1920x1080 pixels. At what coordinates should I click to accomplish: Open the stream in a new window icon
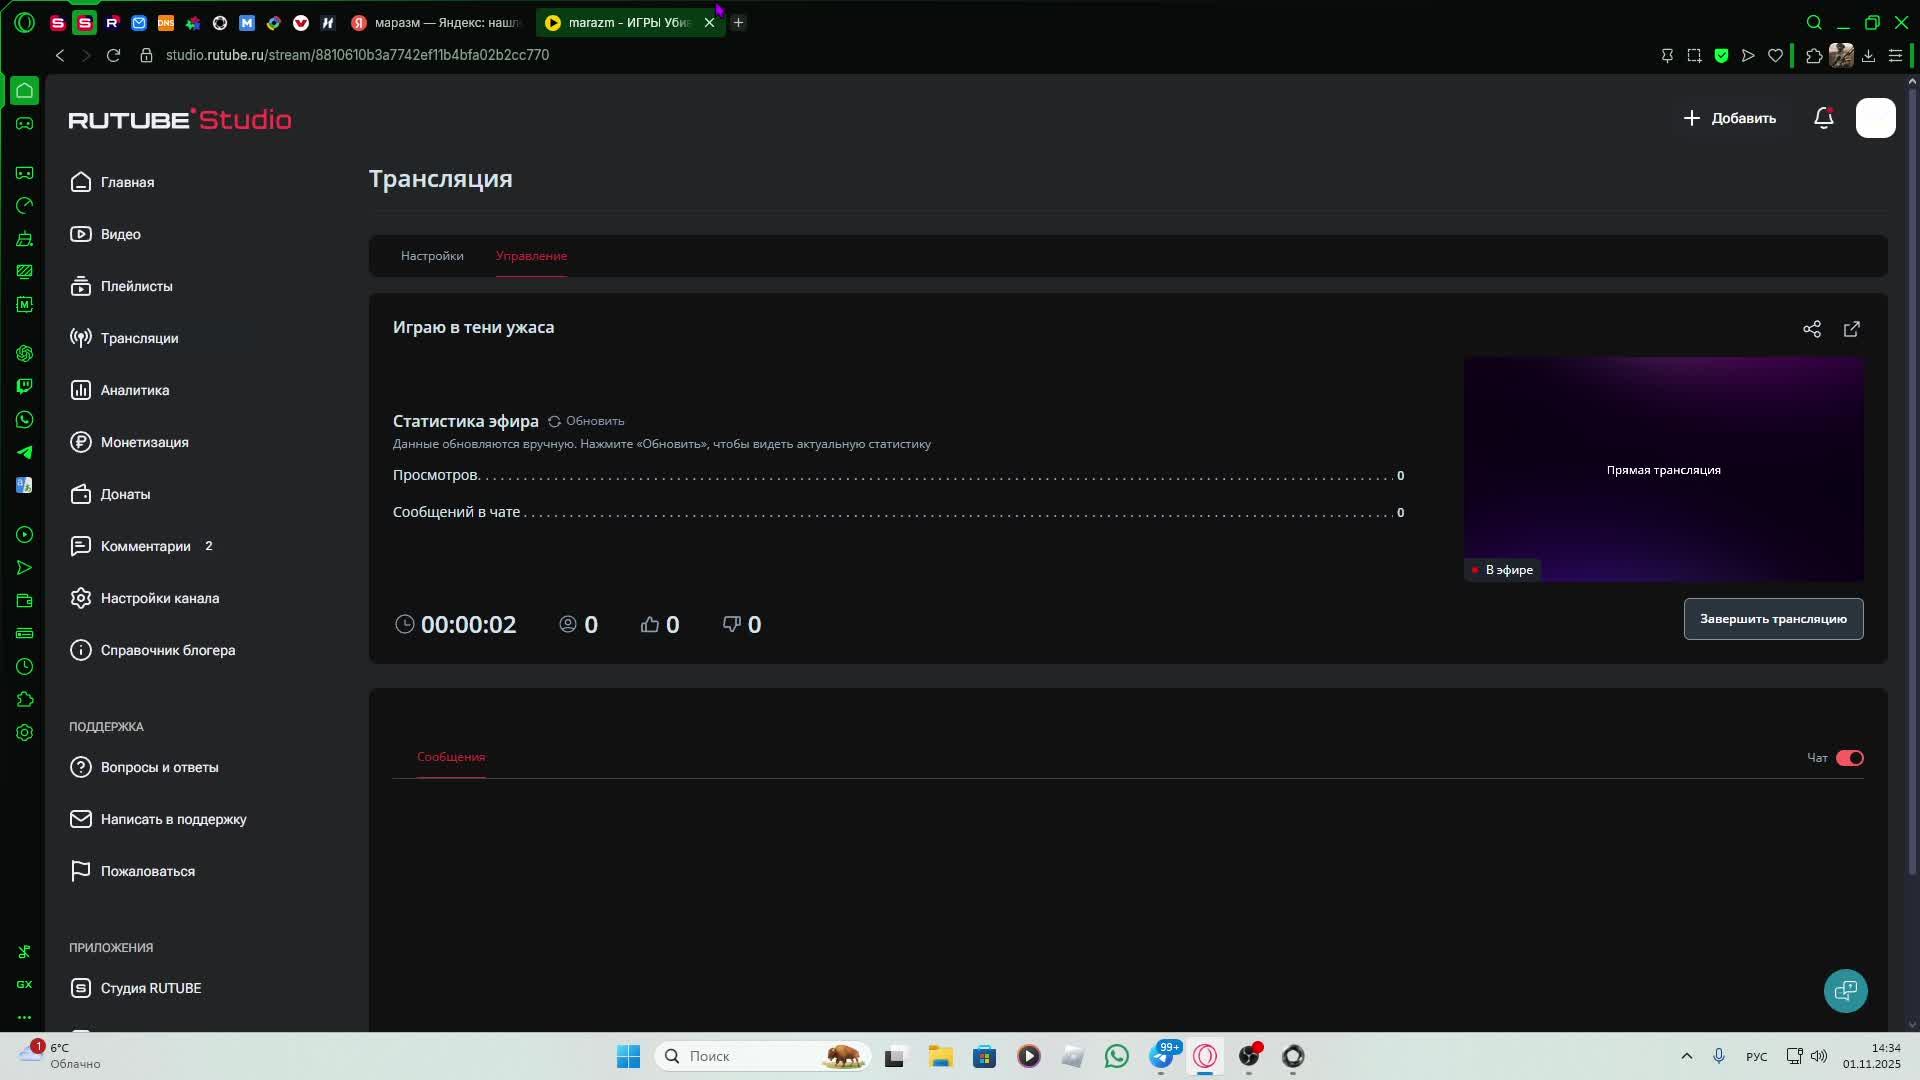pyautogui.click(x=1851, y=329)
